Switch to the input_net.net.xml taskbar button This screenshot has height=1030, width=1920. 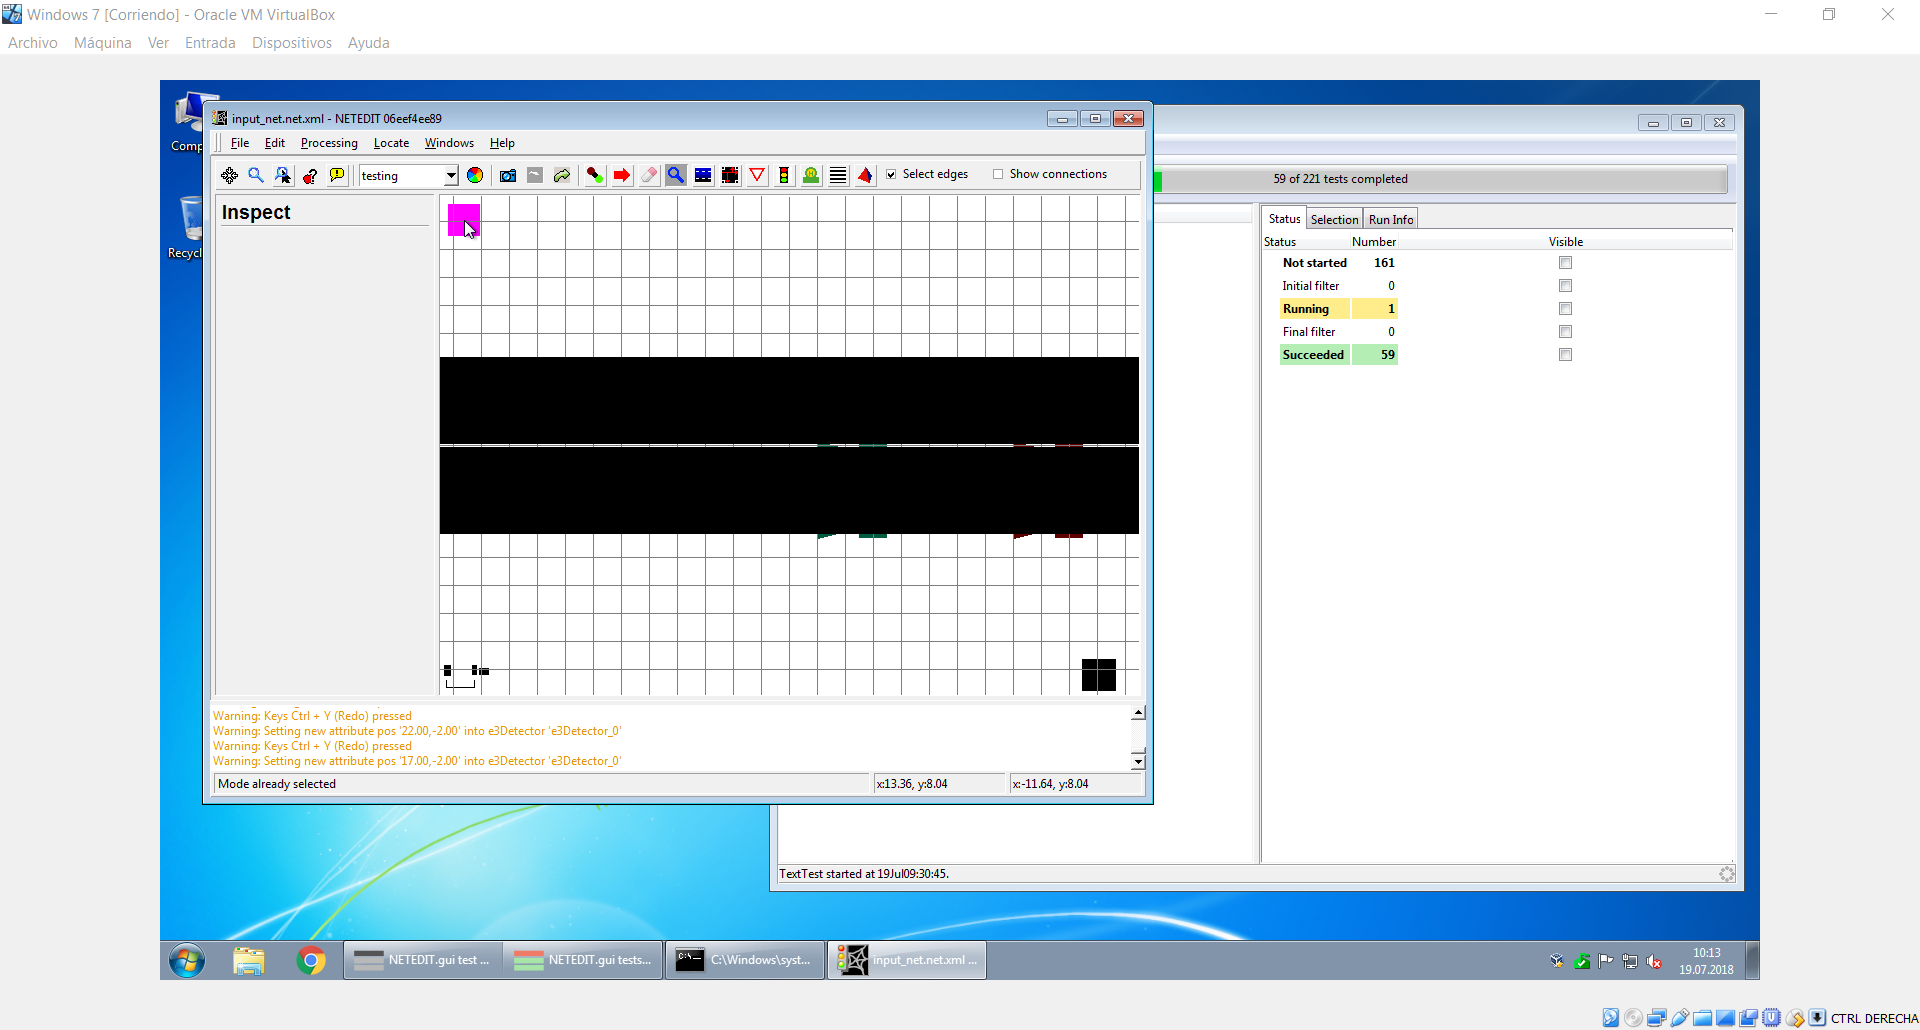(x=907, y=960)
